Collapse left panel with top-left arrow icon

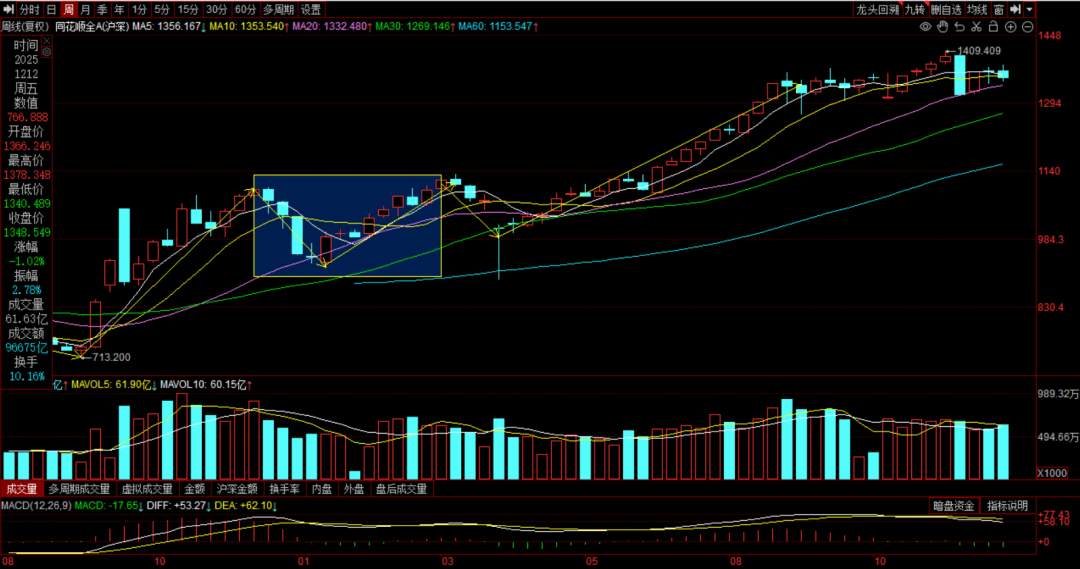point(8,9)
